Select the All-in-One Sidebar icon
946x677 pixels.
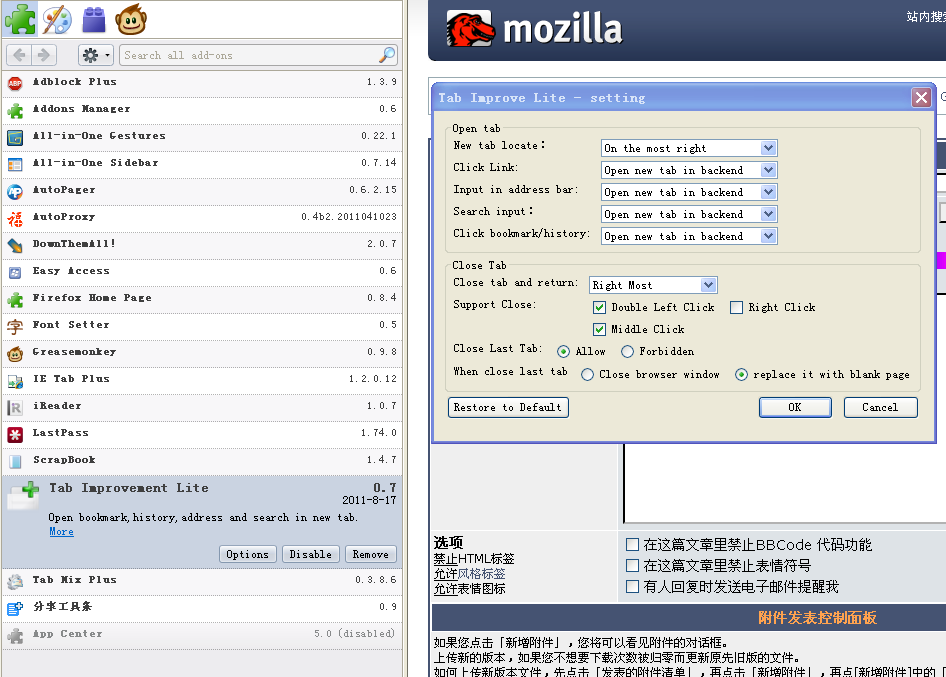pyautogui.click(x=15, y=164)
